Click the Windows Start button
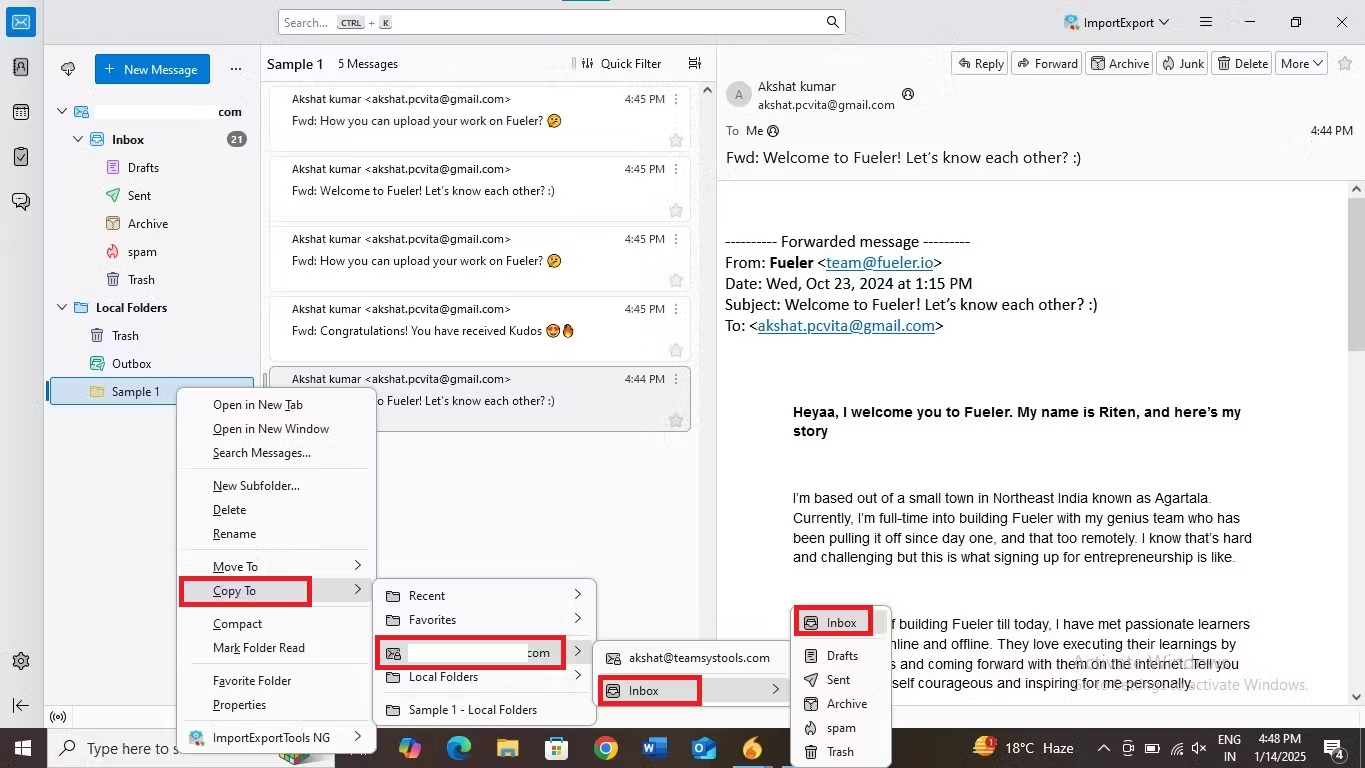Viewport: 1365px width, 768px height. click(x=21, y=748)
